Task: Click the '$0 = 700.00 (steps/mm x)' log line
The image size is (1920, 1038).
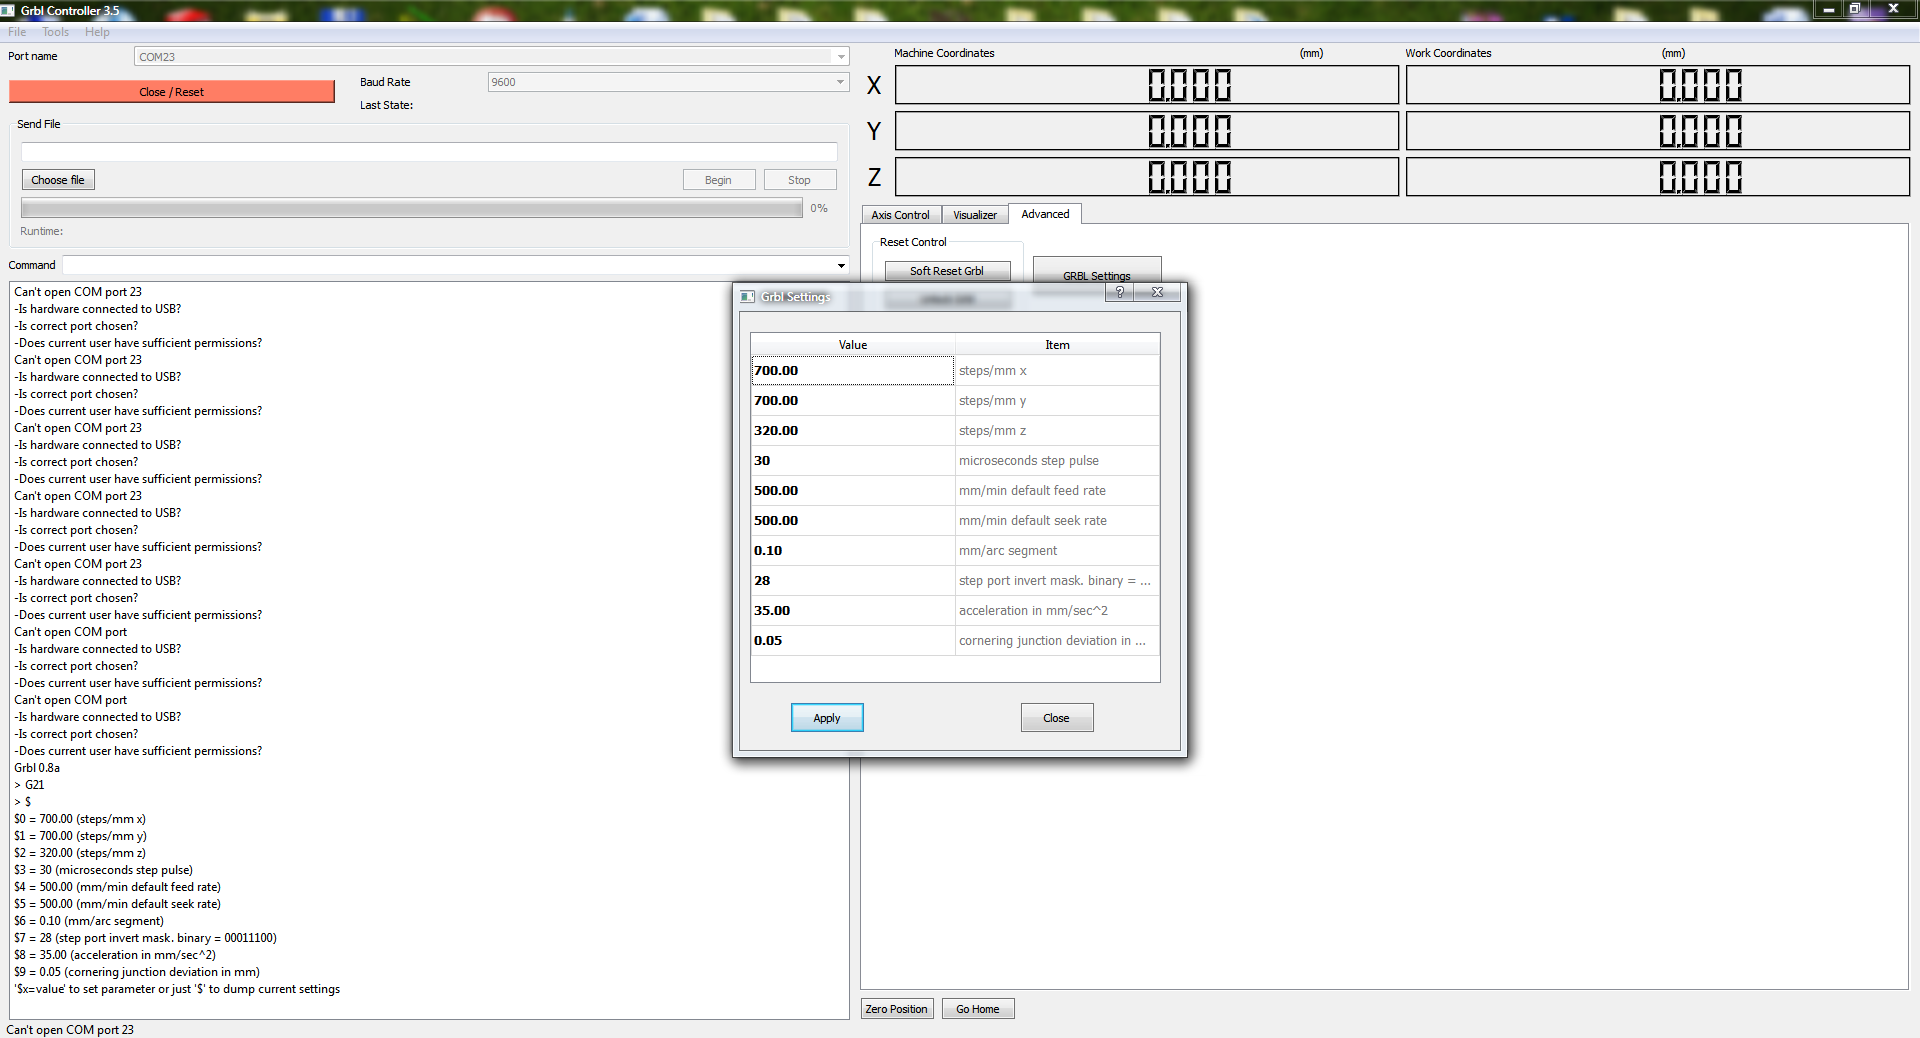Action: pyautogui.click(x=80, y=819)
